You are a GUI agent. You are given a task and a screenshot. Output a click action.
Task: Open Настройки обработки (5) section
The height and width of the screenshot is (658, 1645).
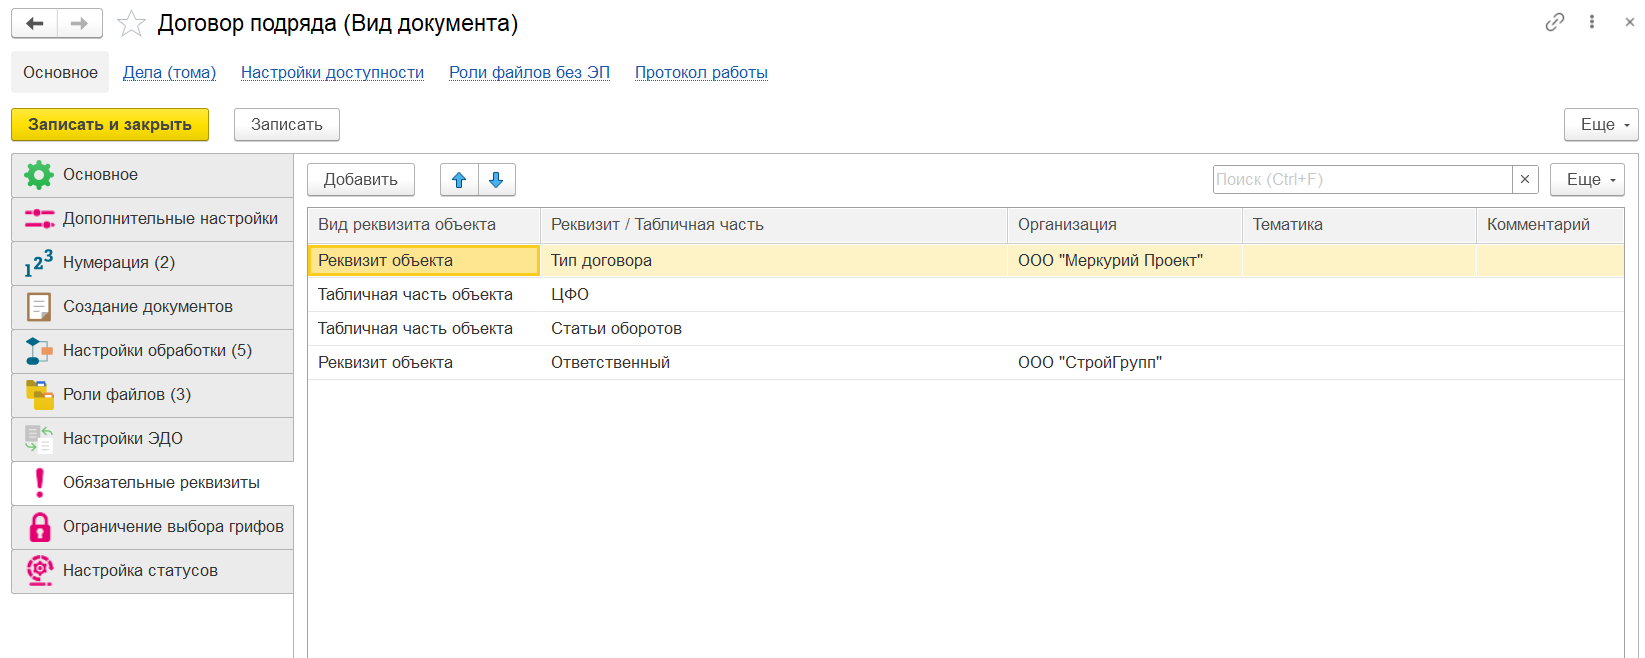pyautogui.click(x=153, y=351)
